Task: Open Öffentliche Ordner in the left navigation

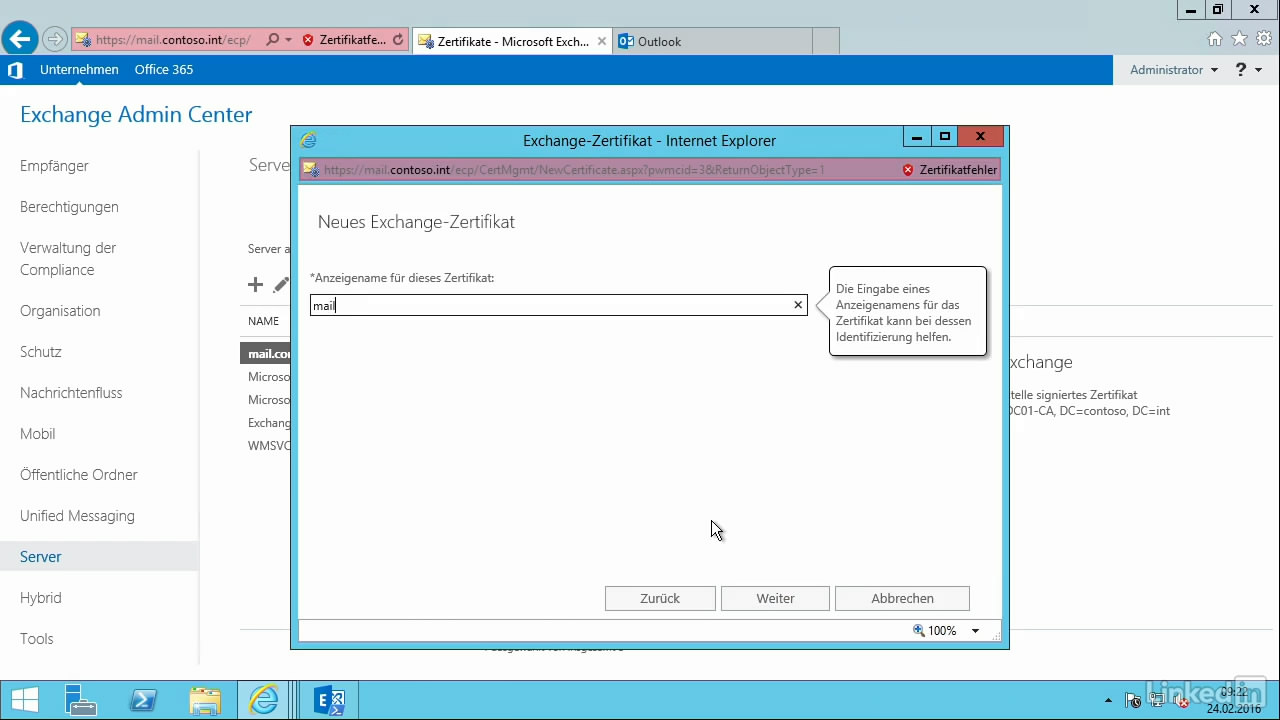Action: coord(79,475)
